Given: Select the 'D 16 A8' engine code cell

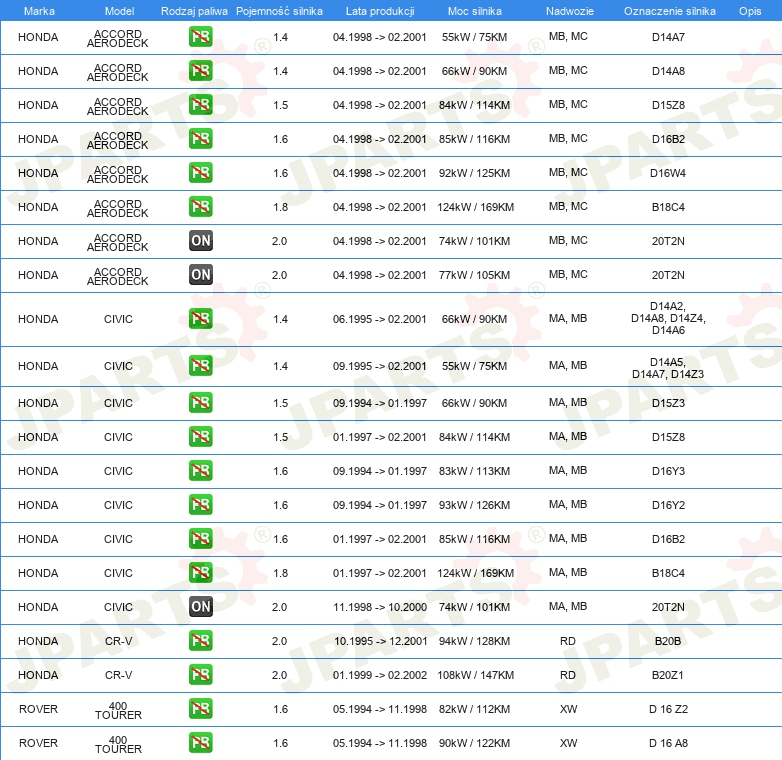Looking at the screenshot, I should 668,743.
